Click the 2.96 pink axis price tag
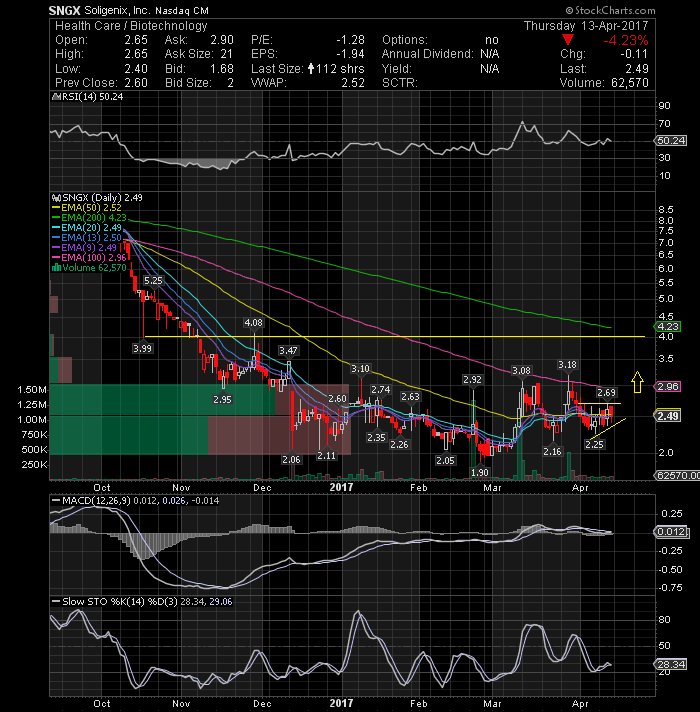 (x=668, y=386)
